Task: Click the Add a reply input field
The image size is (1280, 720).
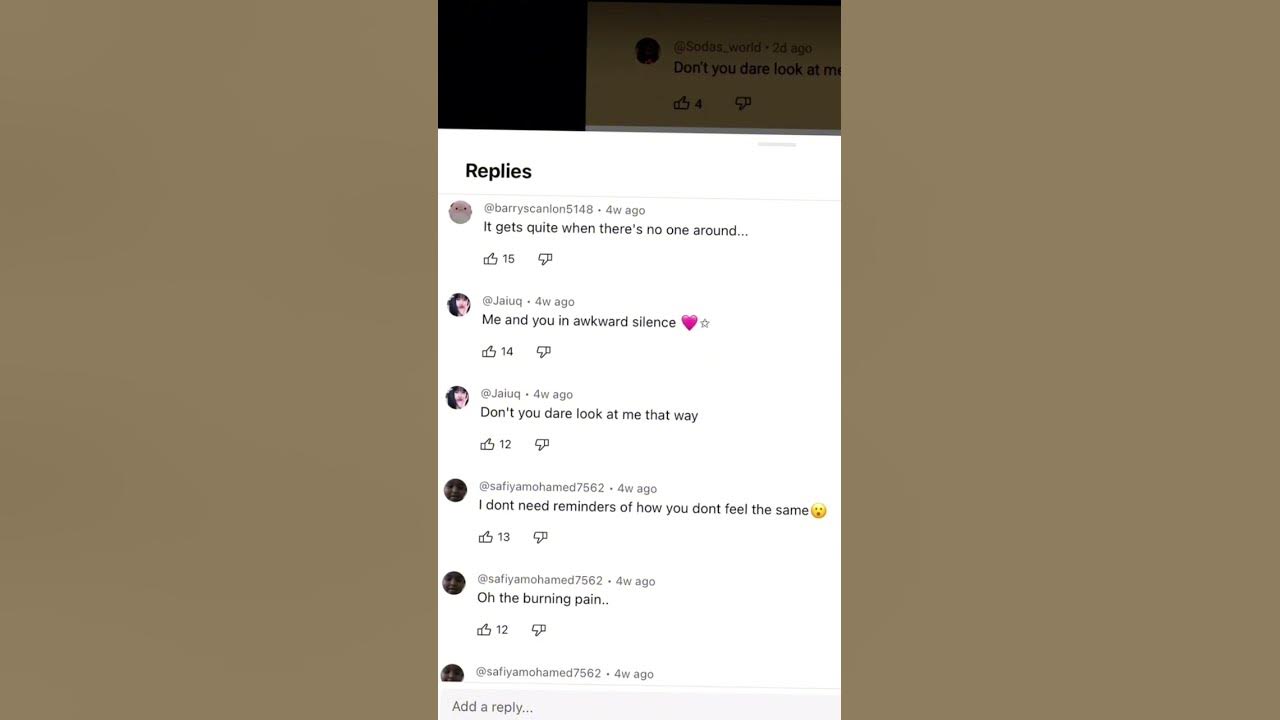Action: click(x=639, y=706)
